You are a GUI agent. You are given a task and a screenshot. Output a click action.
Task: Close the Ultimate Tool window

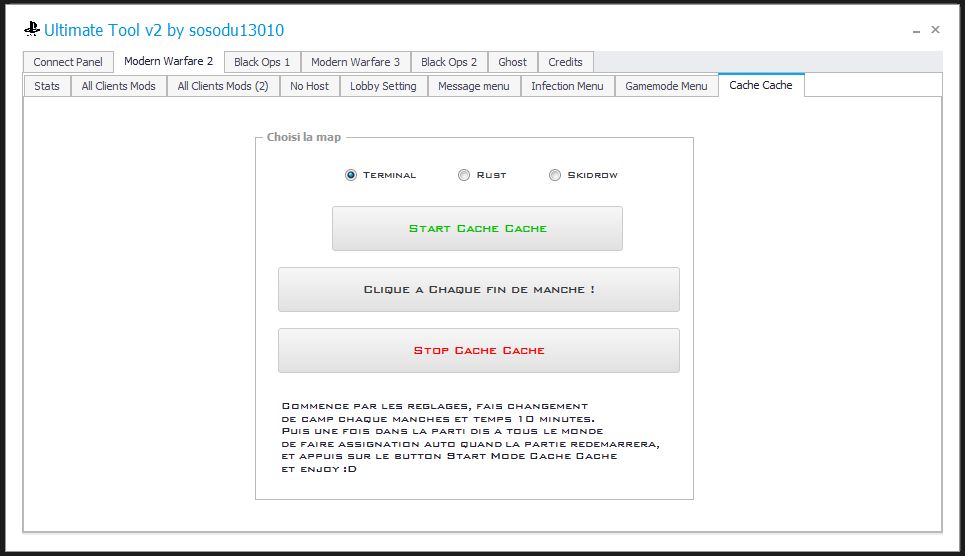[935, 30]
